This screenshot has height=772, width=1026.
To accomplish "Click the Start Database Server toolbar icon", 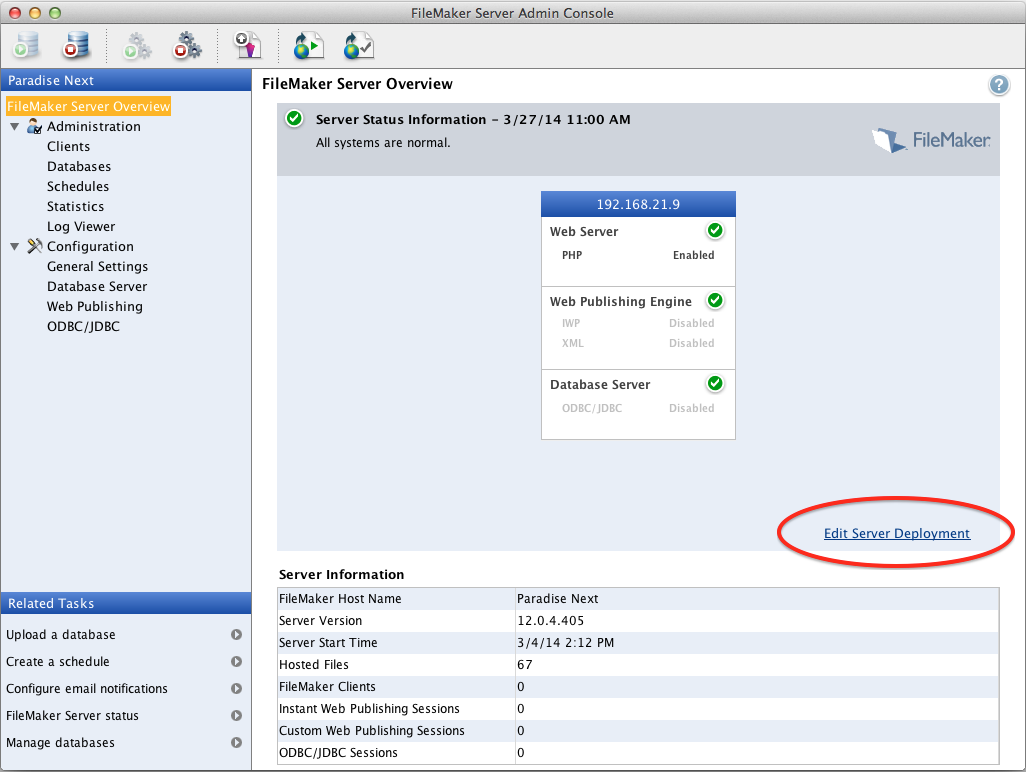I will click(27, 46).
